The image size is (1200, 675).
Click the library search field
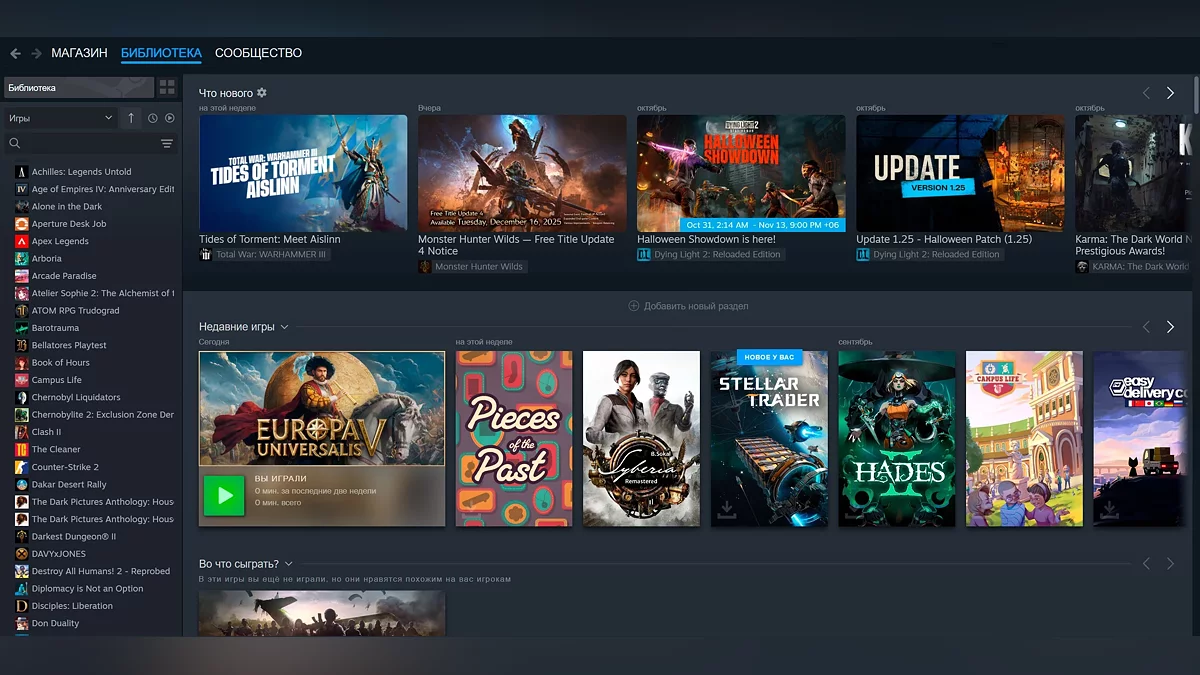point(80,144)
